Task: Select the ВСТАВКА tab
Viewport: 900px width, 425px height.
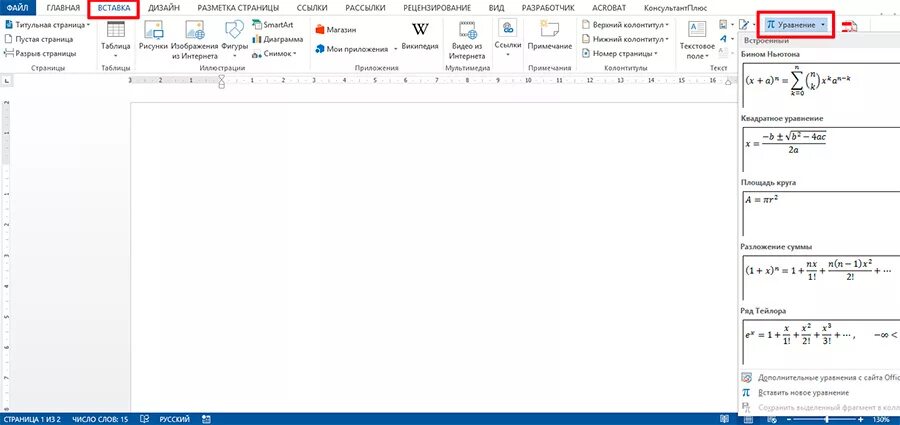Action: pos(114,8)
